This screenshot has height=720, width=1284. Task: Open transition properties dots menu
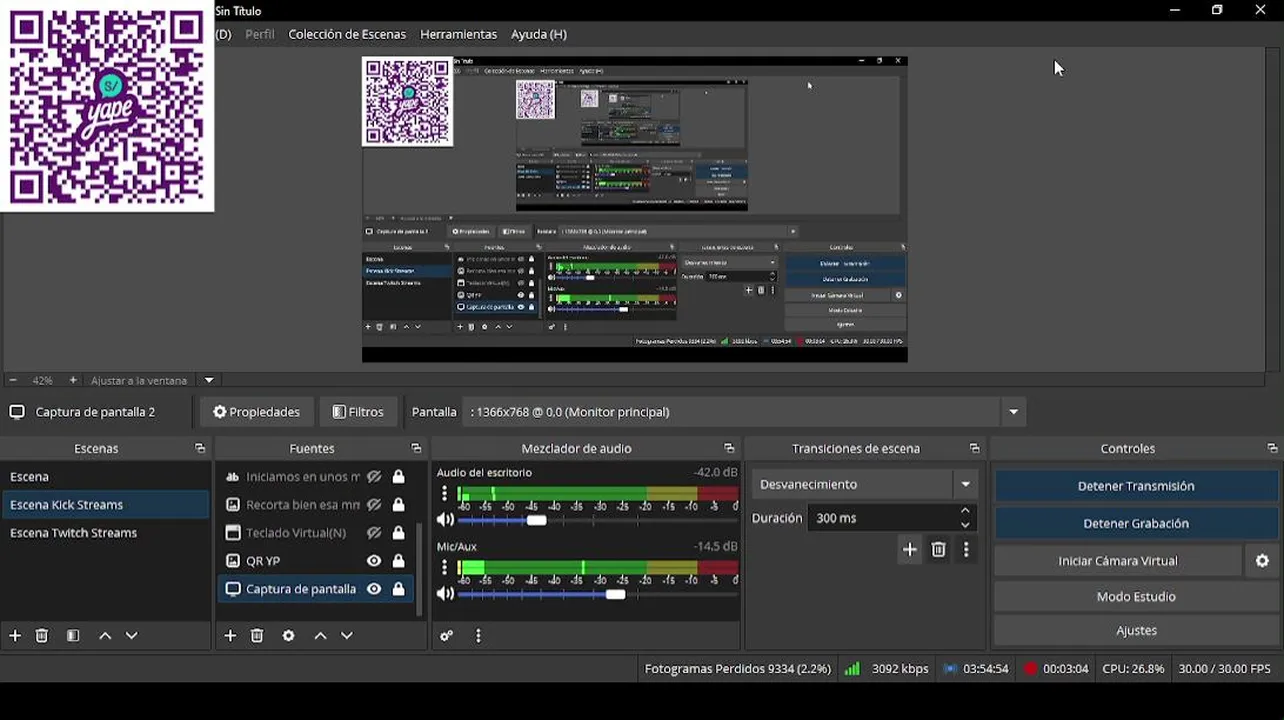966,549
